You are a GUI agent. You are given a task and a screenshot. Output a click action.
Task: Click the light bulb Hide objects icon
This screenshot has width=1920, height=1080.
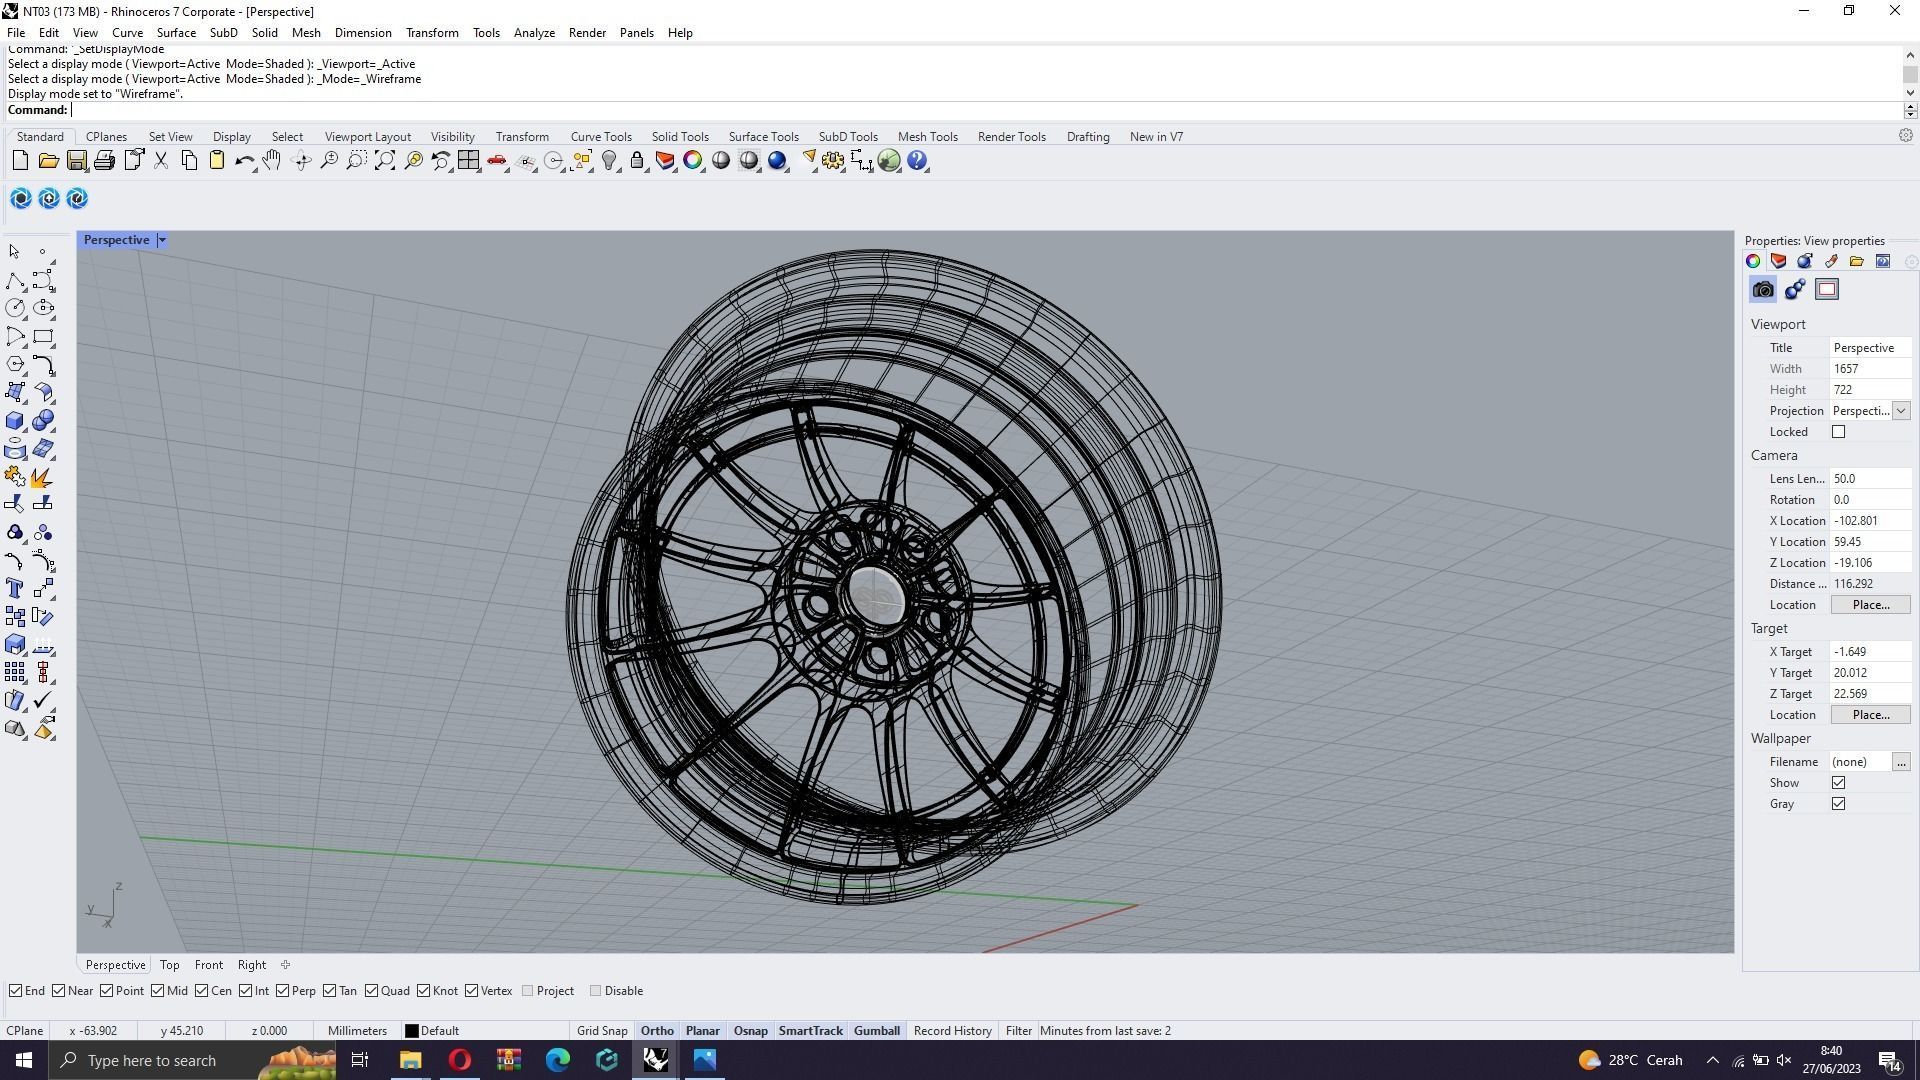pyautogui.click(x=609, y=161)
